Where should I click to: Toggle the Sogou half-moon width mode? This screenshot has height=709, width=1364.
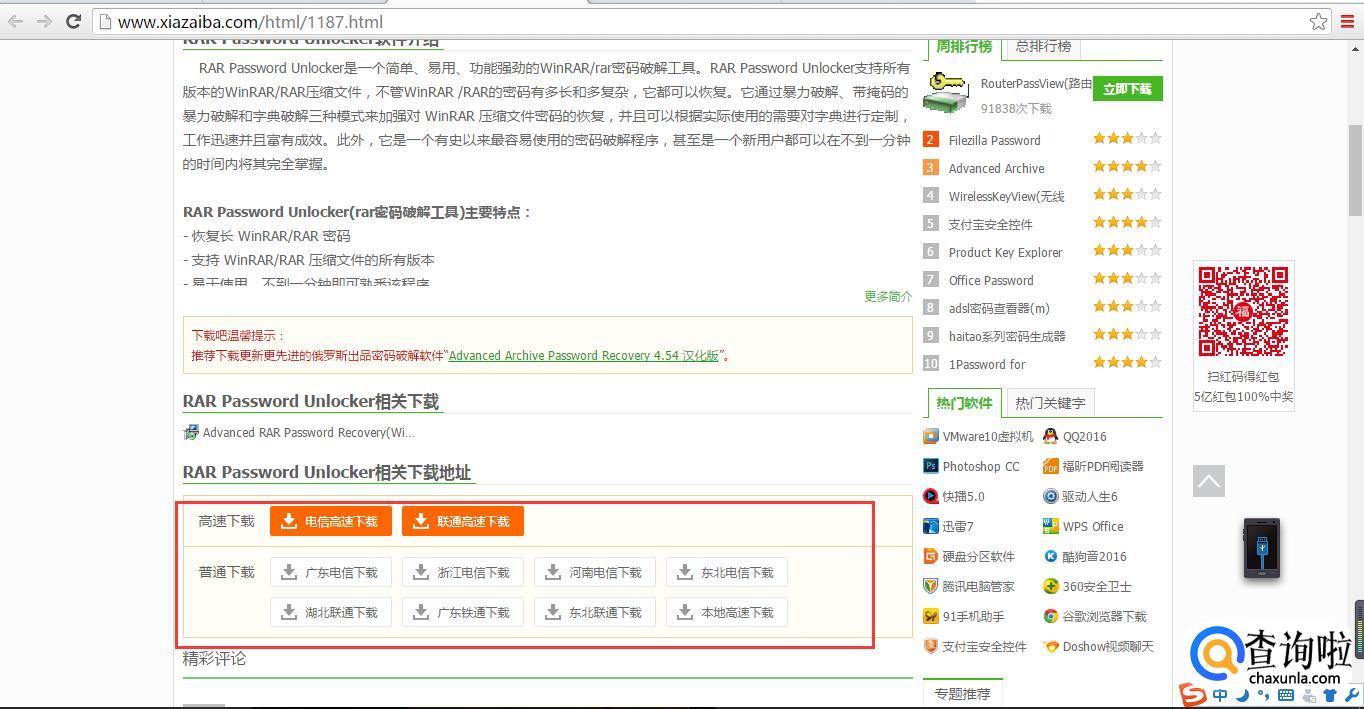[1243, 695]
